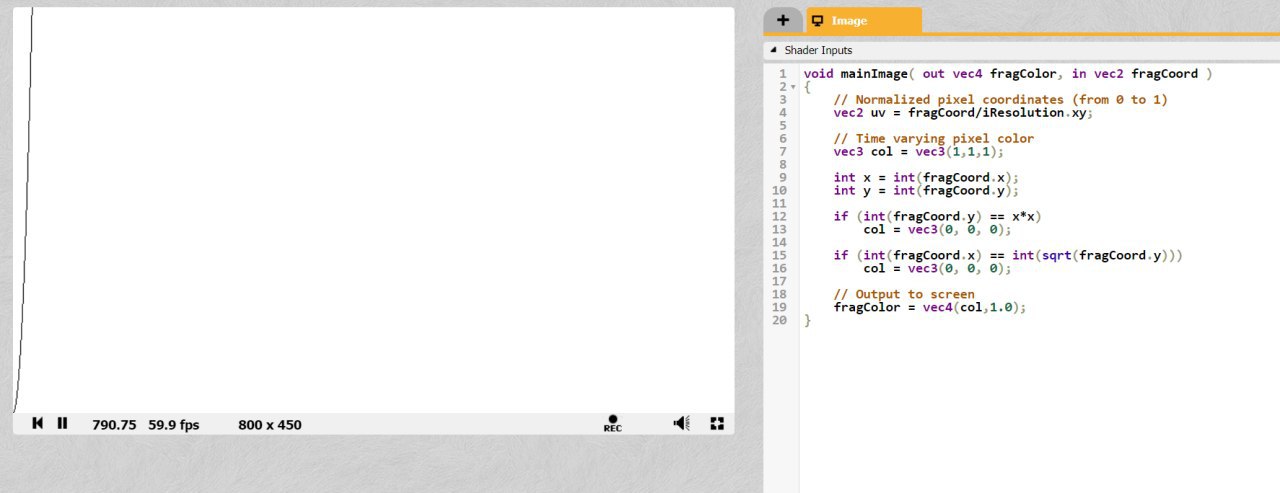
Task: Start recording with the REC button
Action: tap(612, 424)
